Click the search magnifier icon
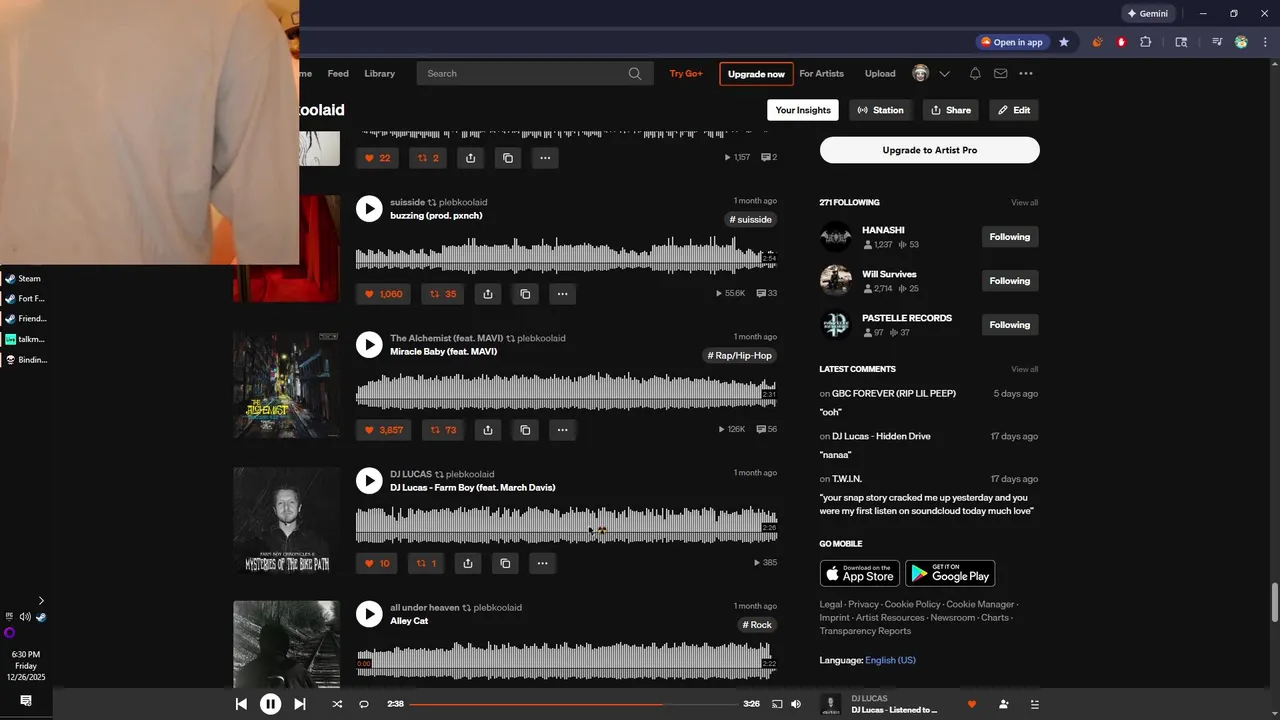This screenshot has height=720, width=1280. (x=635, y=73)
